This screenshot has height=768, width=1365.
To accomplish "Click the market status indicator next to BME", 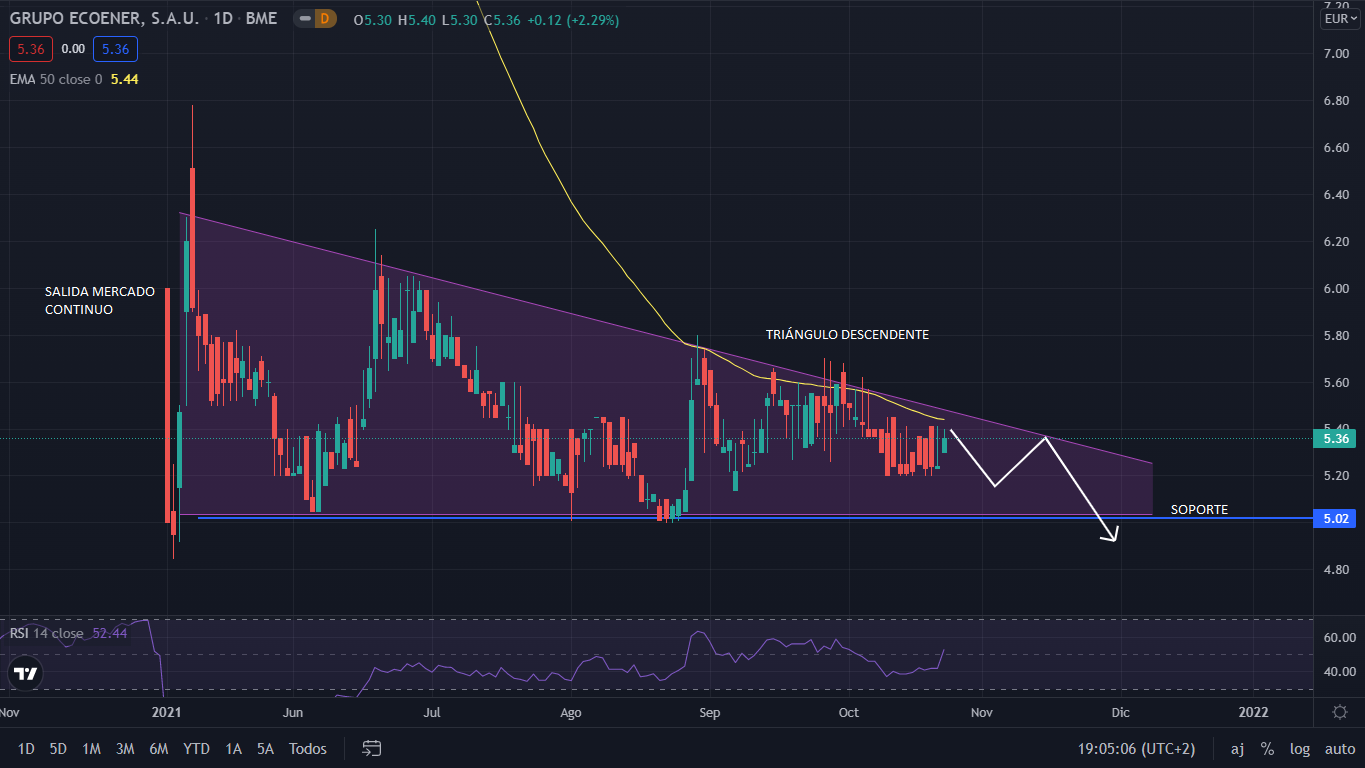I will [303, 19].
